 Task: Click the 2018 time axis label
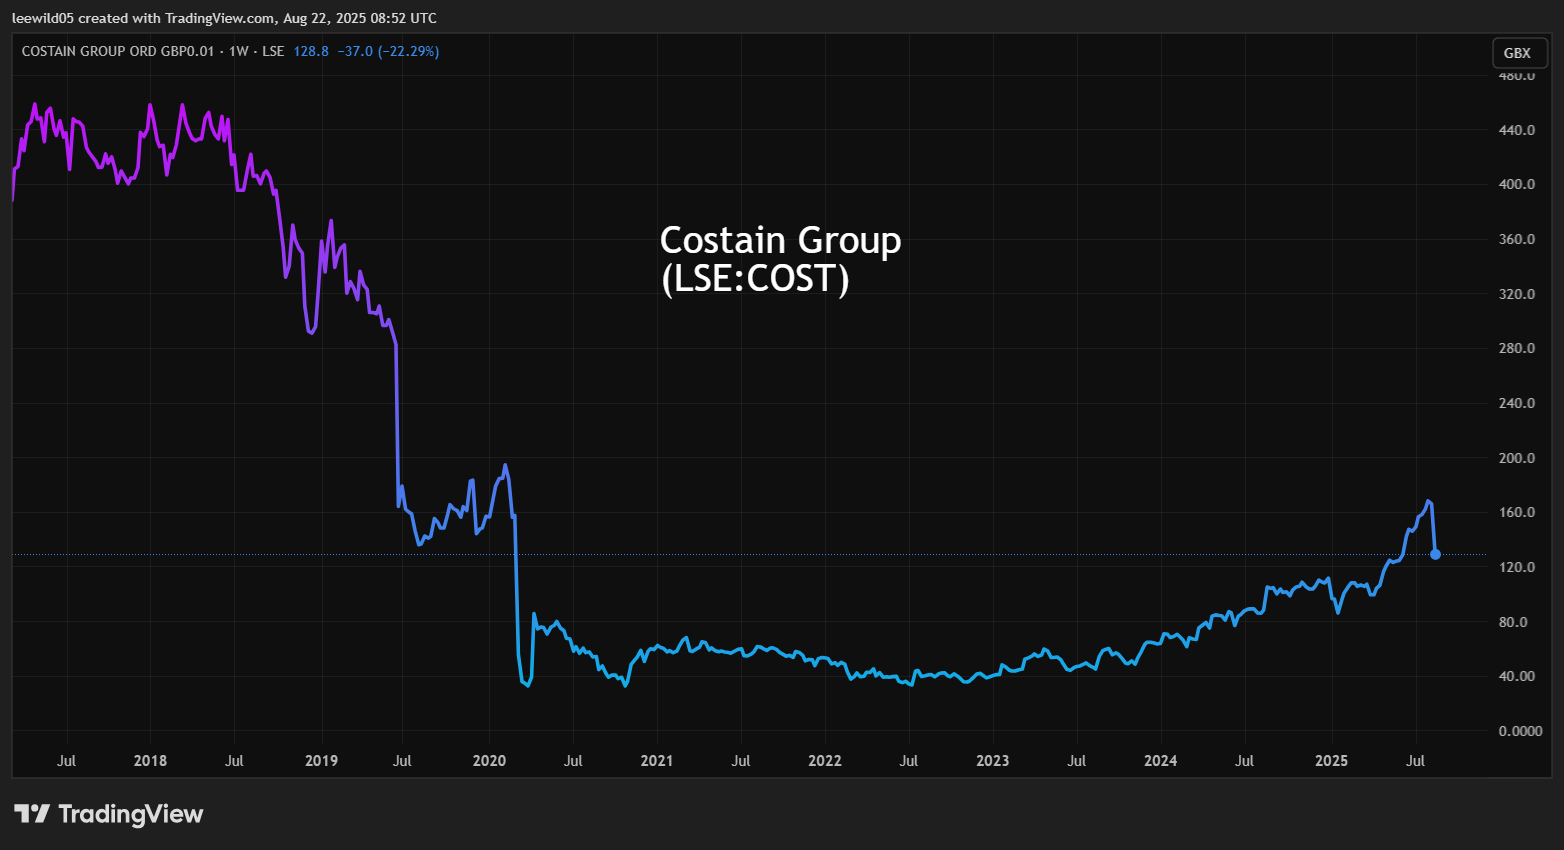point(150,761)
